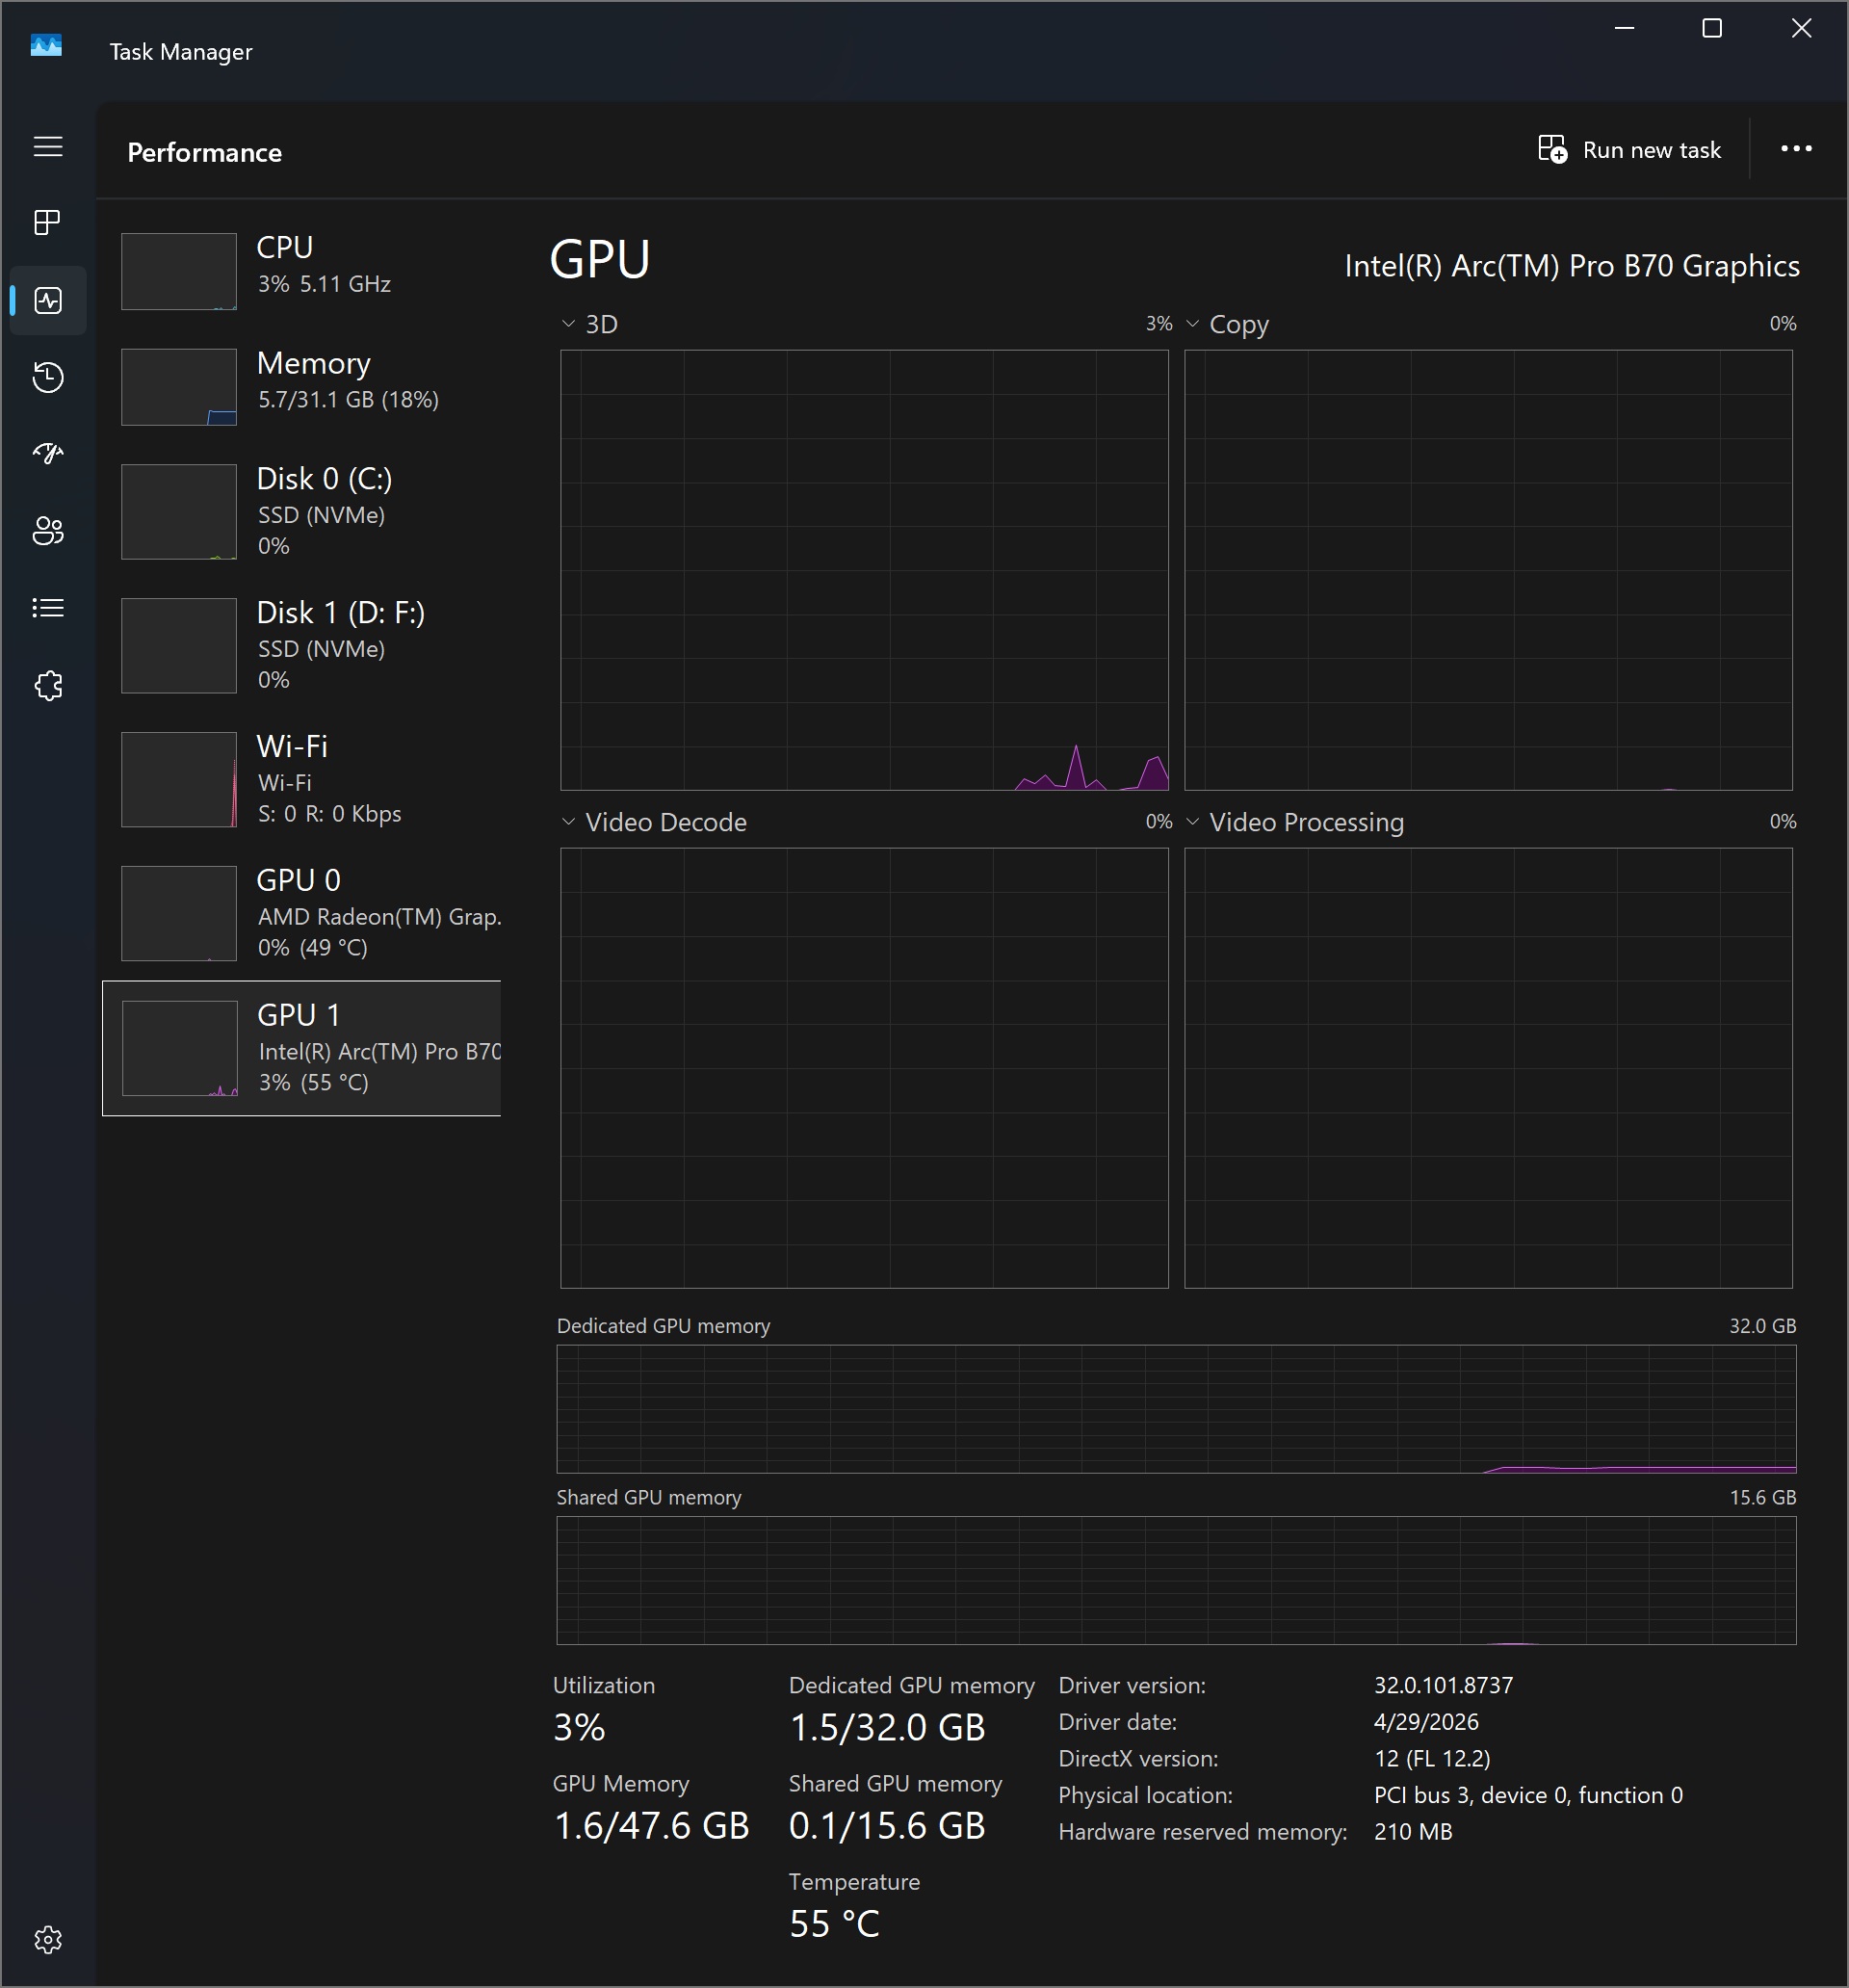Screen dimensions: 1849x1988
Task: Click the large GPU heading
Action: (600, 260)
